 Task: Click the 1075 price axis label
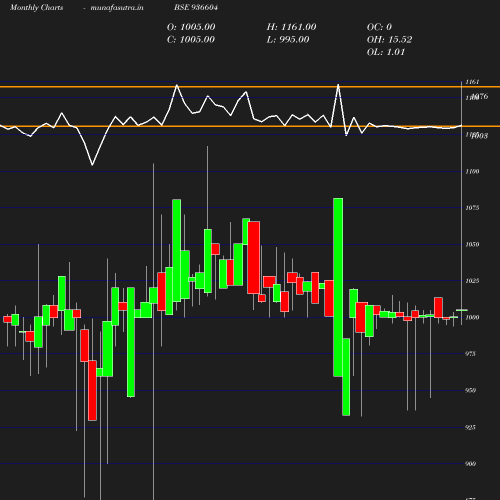click(x=472, y=208)
